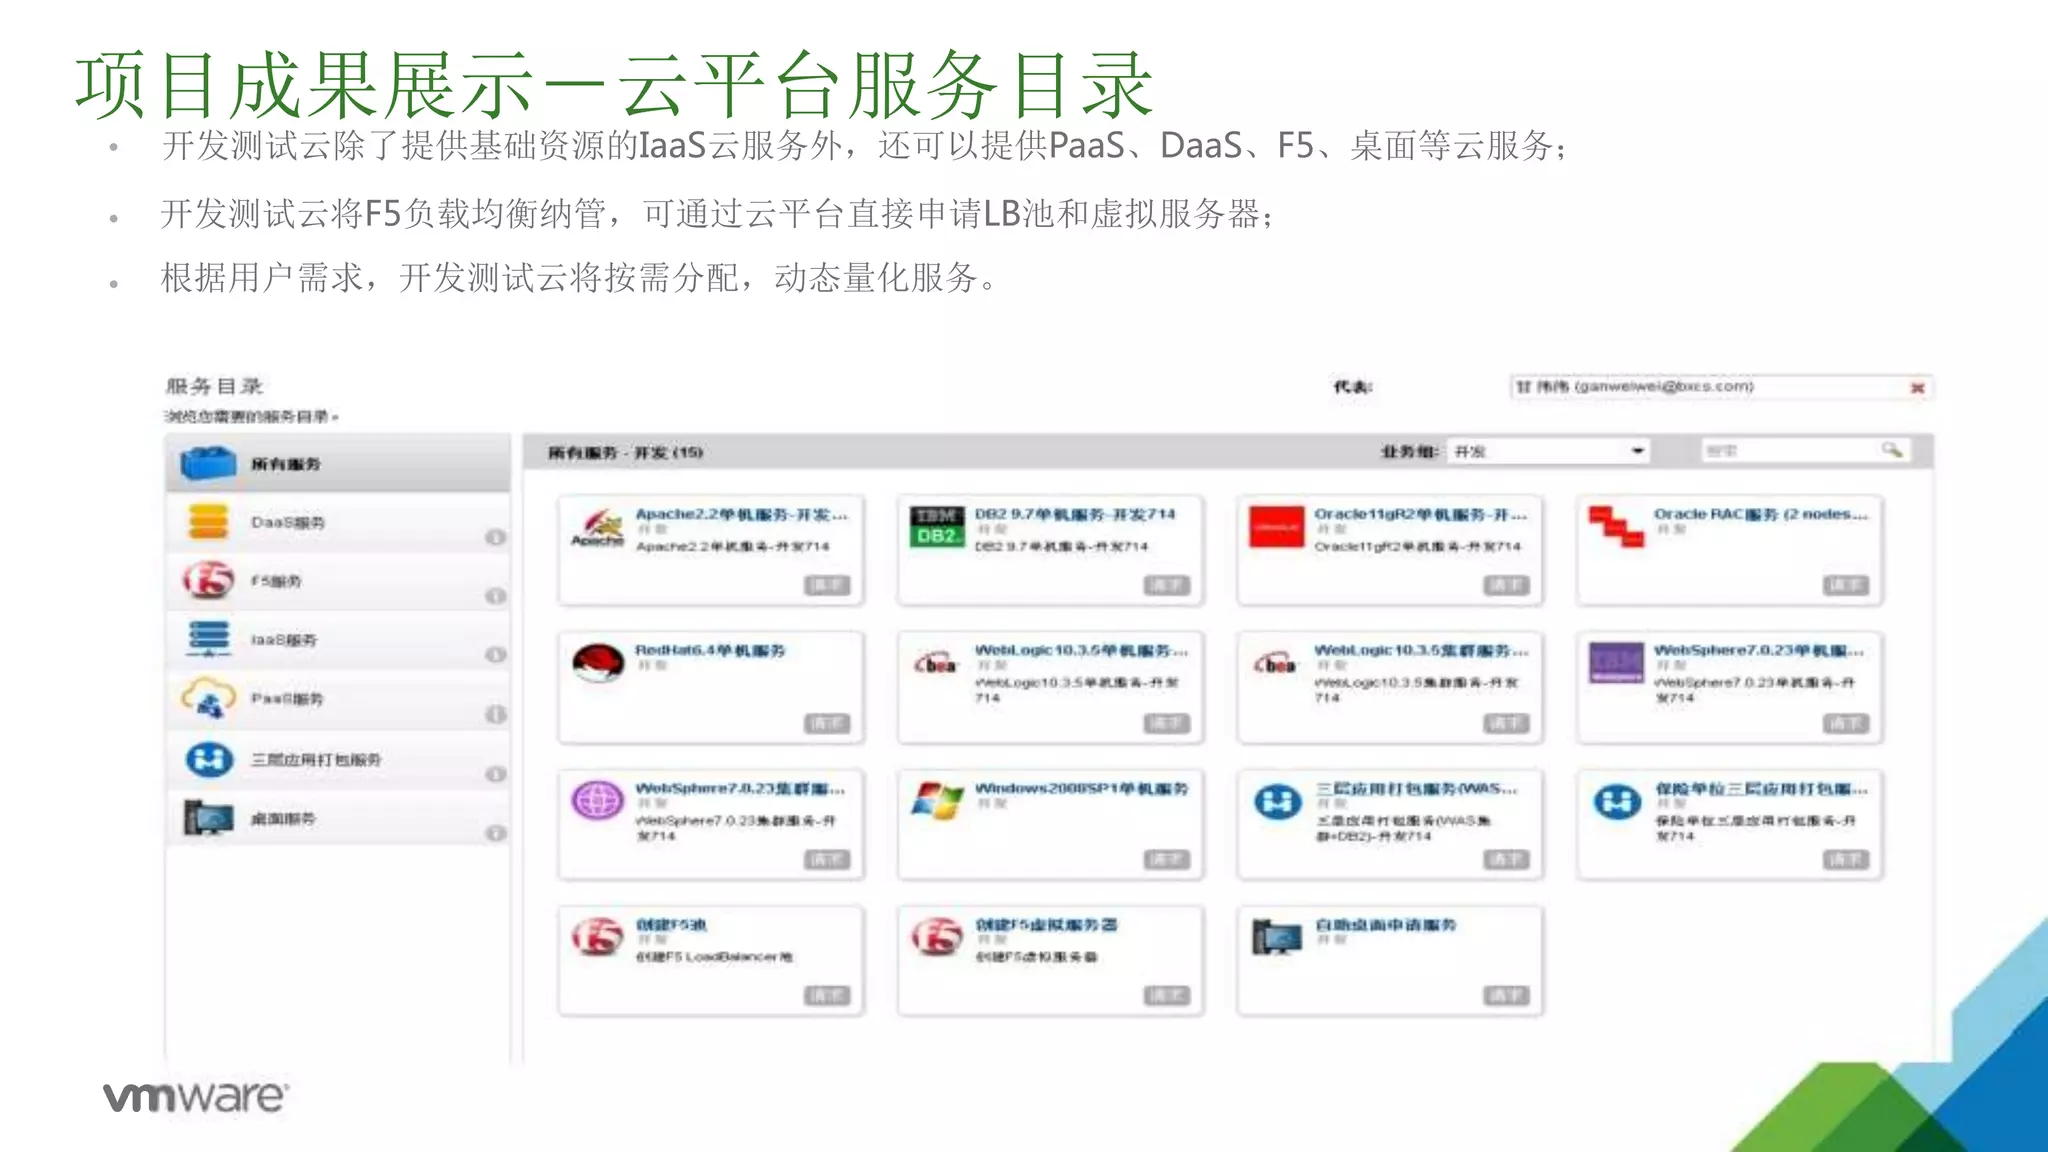Viewport: 2048px width, 1152px height.
Task: Open the 桌面服务 monitor icon in sidebar
Action: point(208,818)
